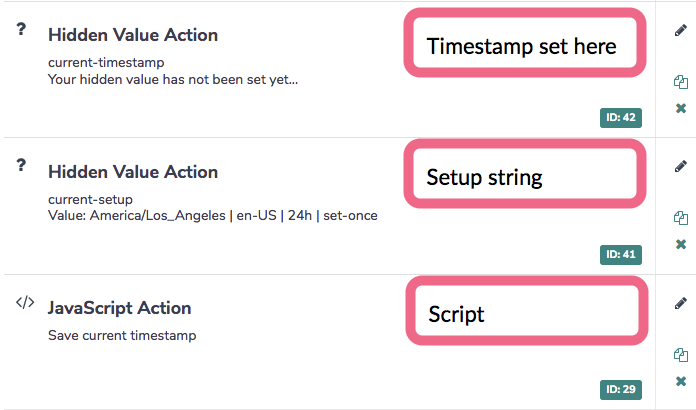Viewport: 696px width, 410px height.
Task: Open the JavaScript Action title
Action: 119,308
